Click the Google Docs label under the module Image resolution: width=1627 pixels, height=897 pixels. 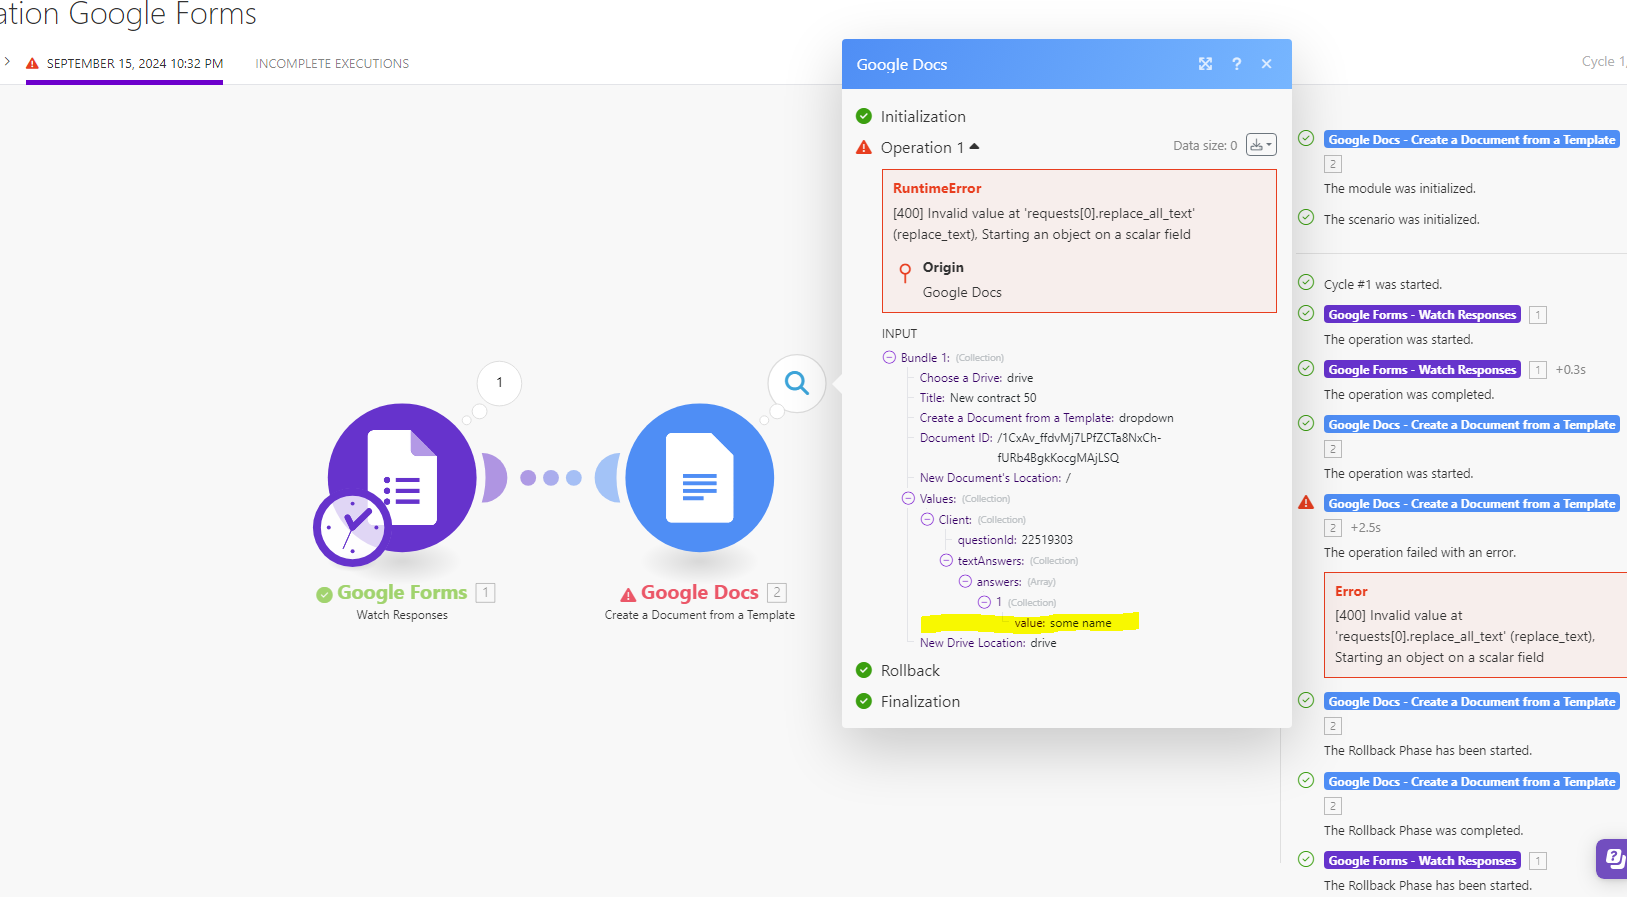point(699,593)
